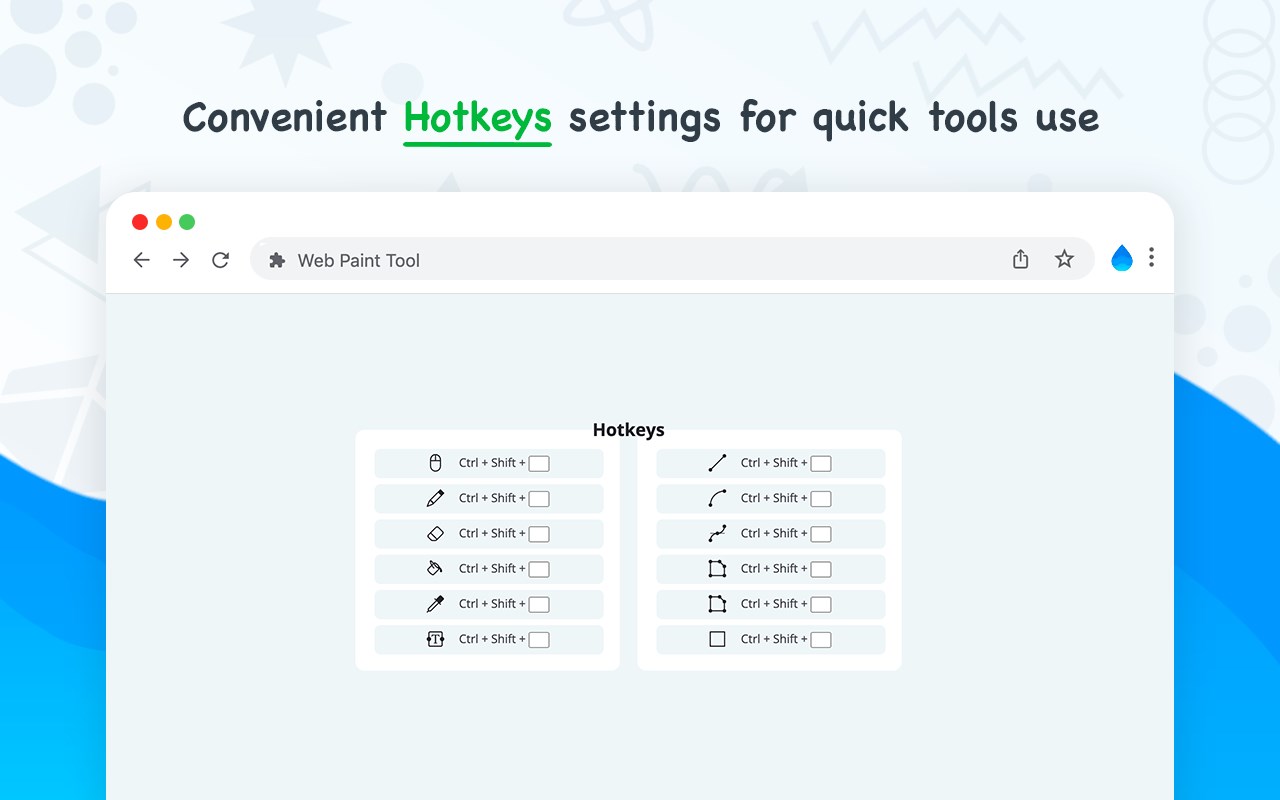Select the single arc curve icon
The height and width of the screenshot is (800, 1280).
(x=717, y=498)
